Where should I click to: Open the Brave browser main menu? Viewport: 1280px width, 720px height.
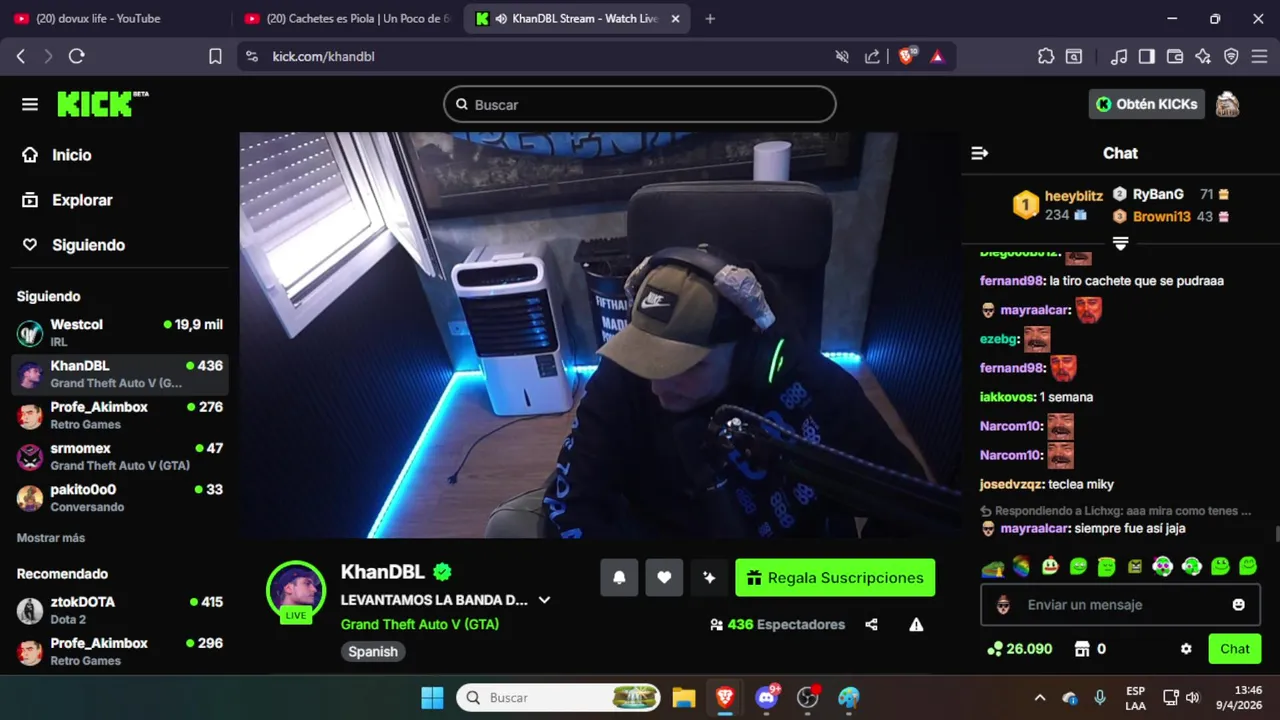1259,56
